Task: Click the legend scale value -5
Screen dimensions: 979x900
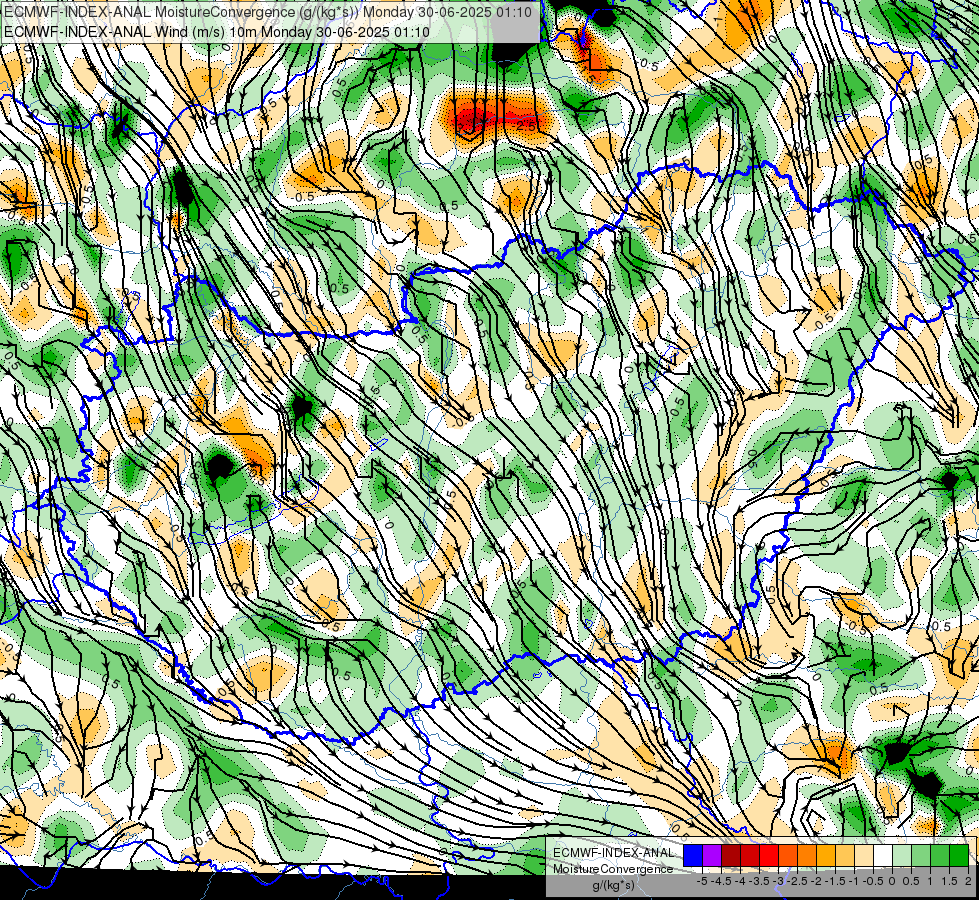Action: (702, 881)
